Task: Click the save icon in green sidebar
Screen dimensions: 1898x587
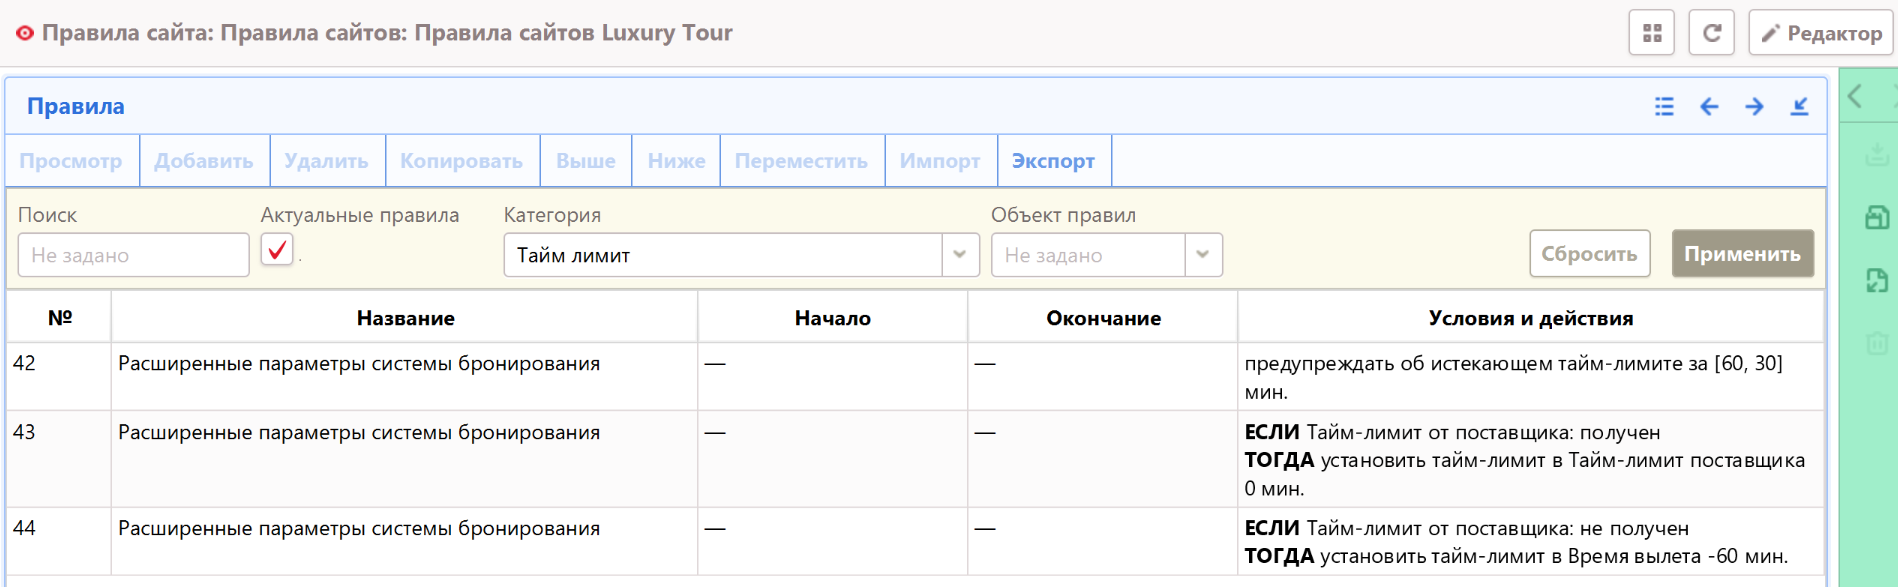Action: 1876,217
